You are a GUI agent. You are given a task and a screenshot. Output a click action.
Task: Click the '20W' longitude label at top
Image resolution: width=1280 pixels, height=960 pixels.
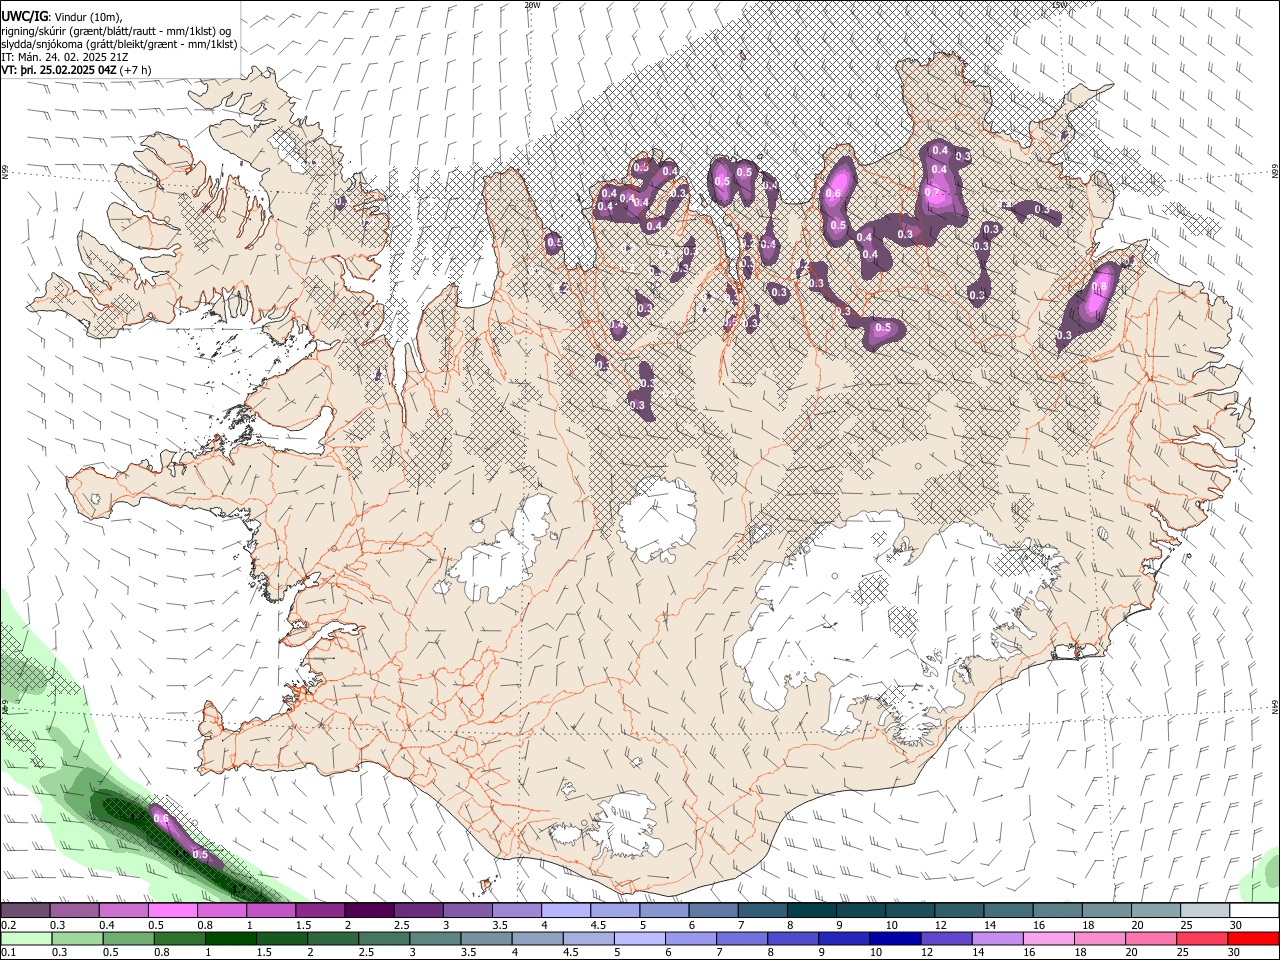pyautogui.click(x=532, y=5)
